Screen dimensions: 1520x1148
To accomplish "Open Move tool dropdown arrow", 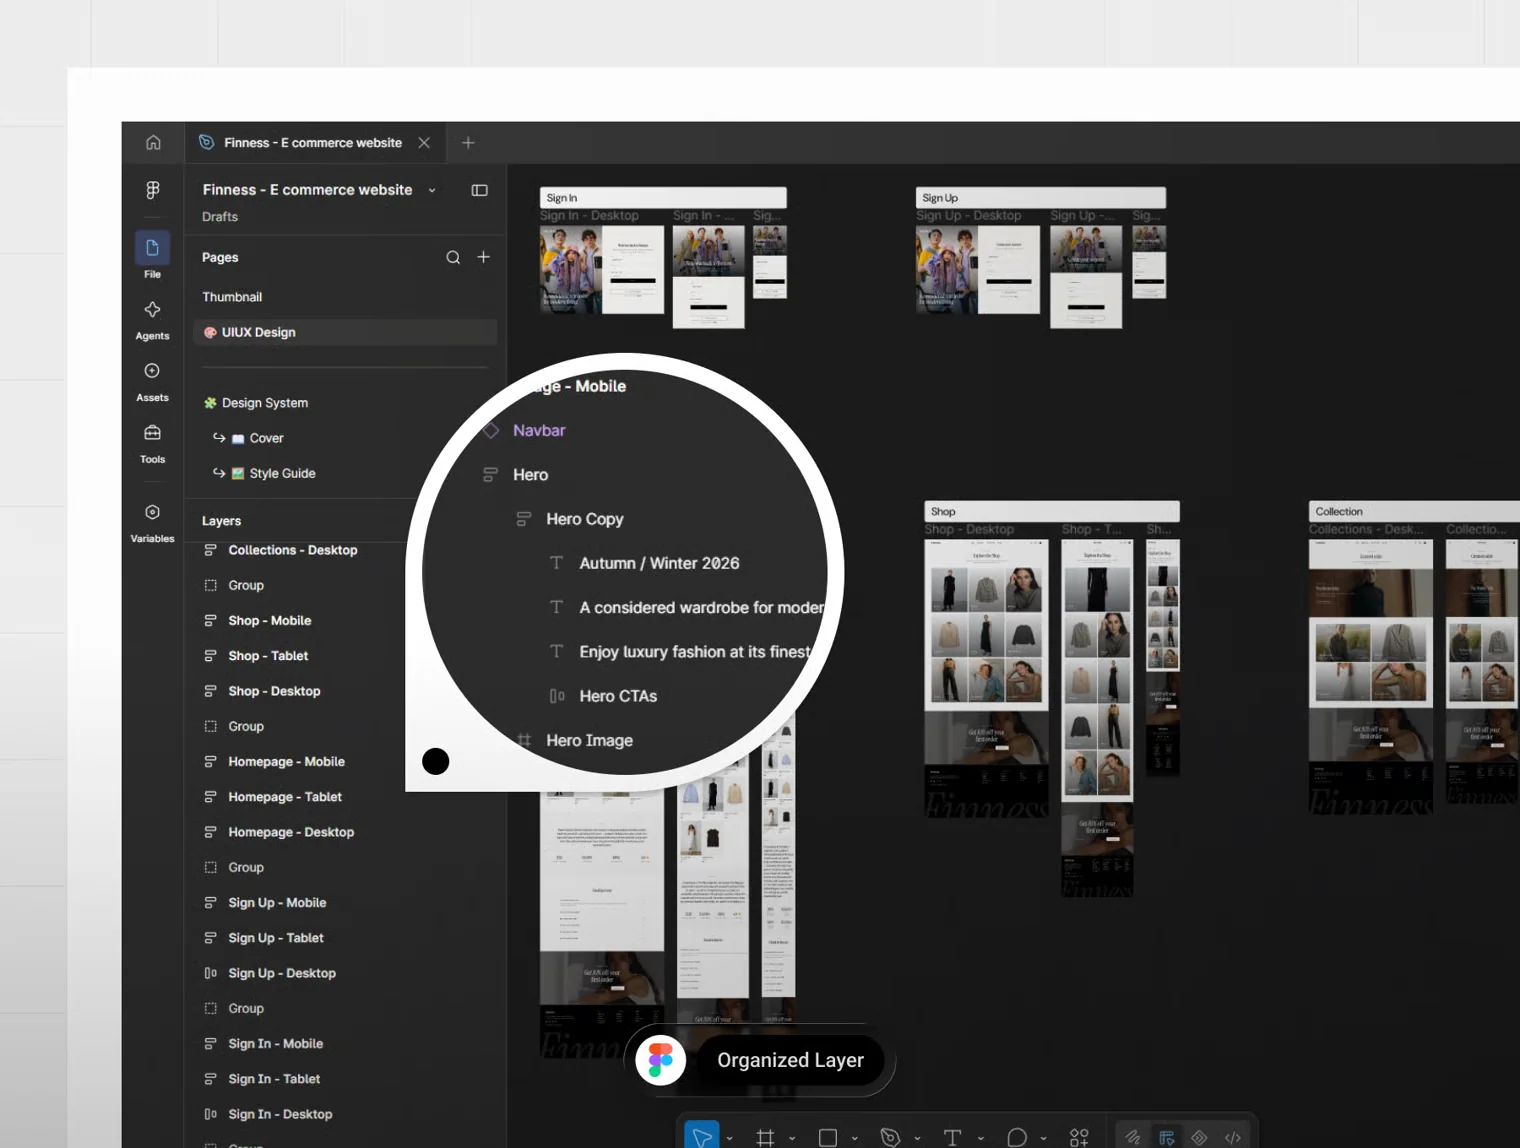I will click(730, 1138).
